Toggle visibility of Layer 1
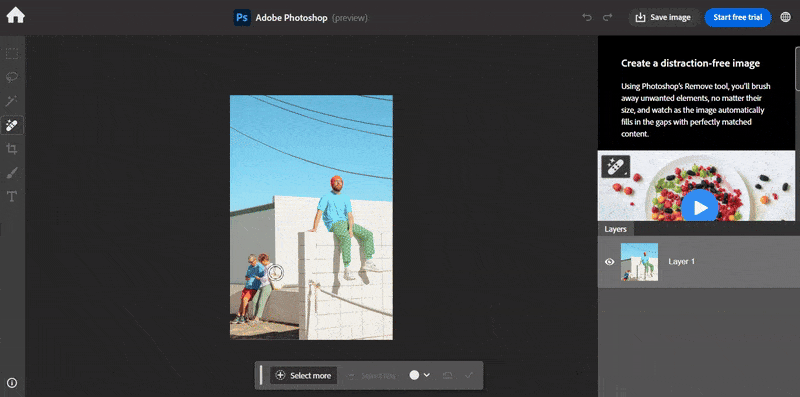Image resolution: width=800 pixels, height=397 pixels. pos(609,262)
